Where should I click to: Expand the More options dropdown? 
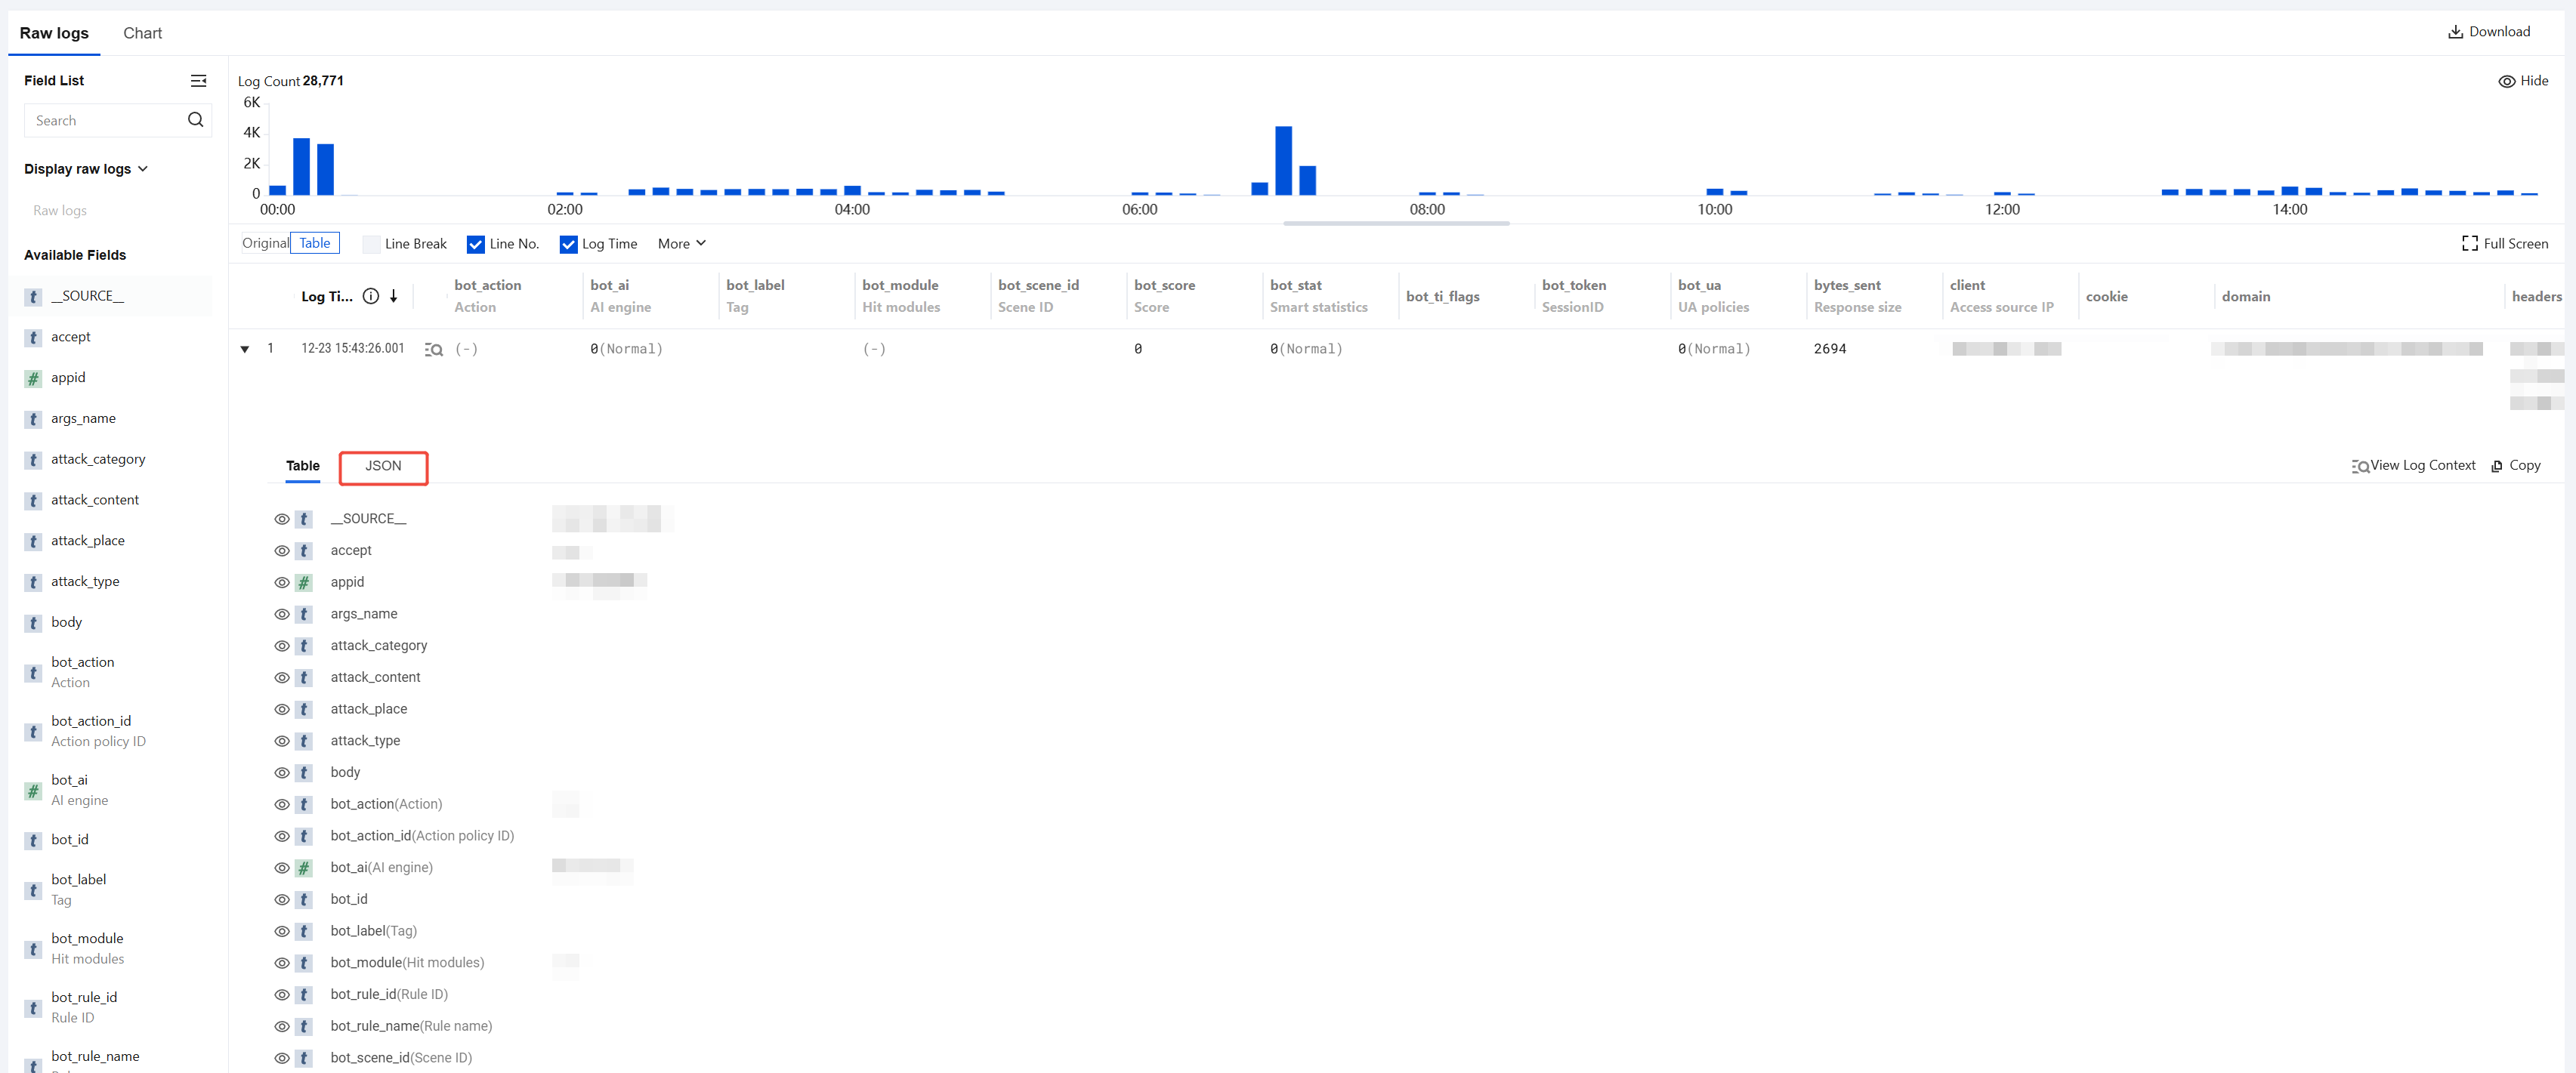tap(681, 244)
